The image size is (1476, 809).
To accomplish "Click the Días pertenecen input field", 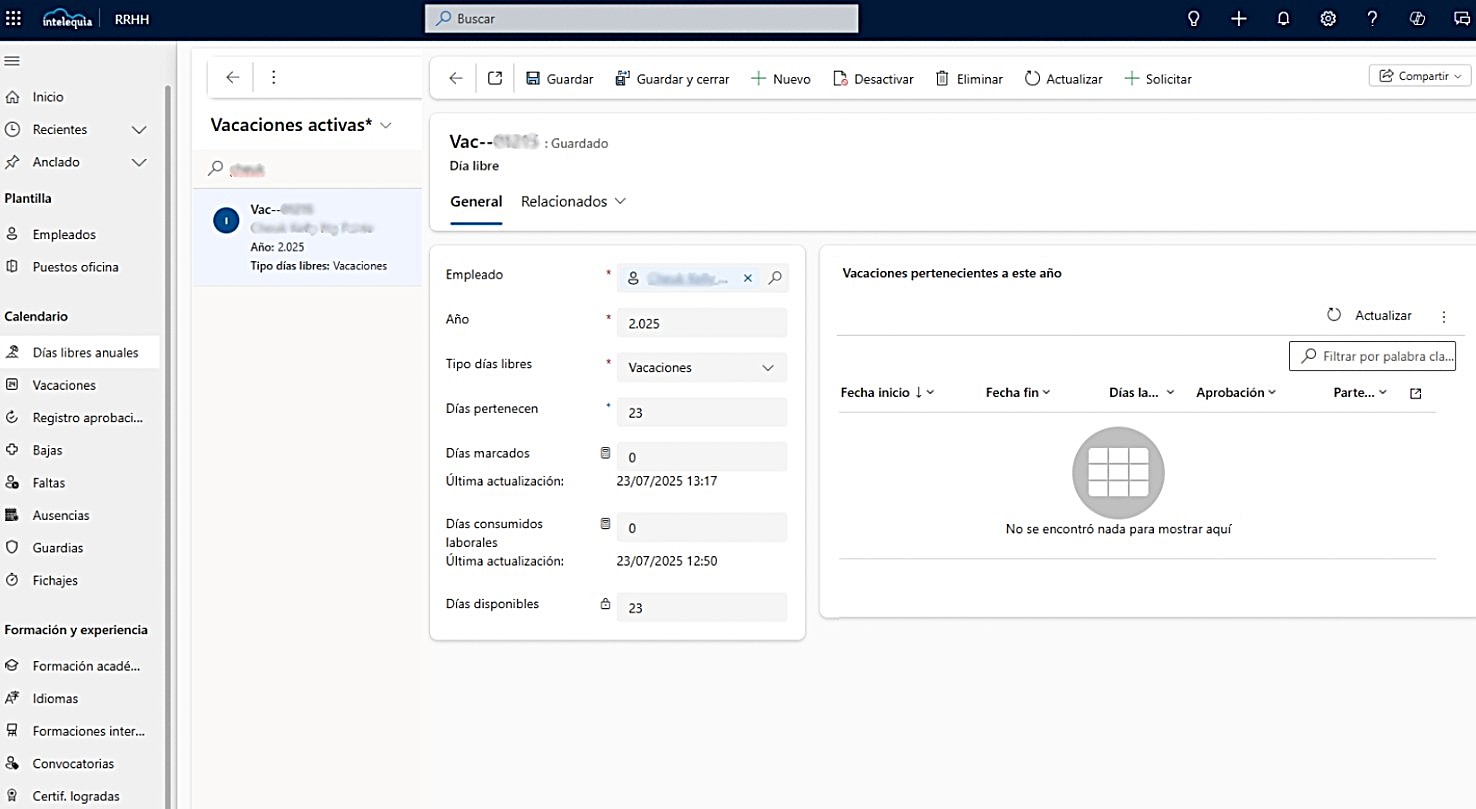I will pos(702,412).
